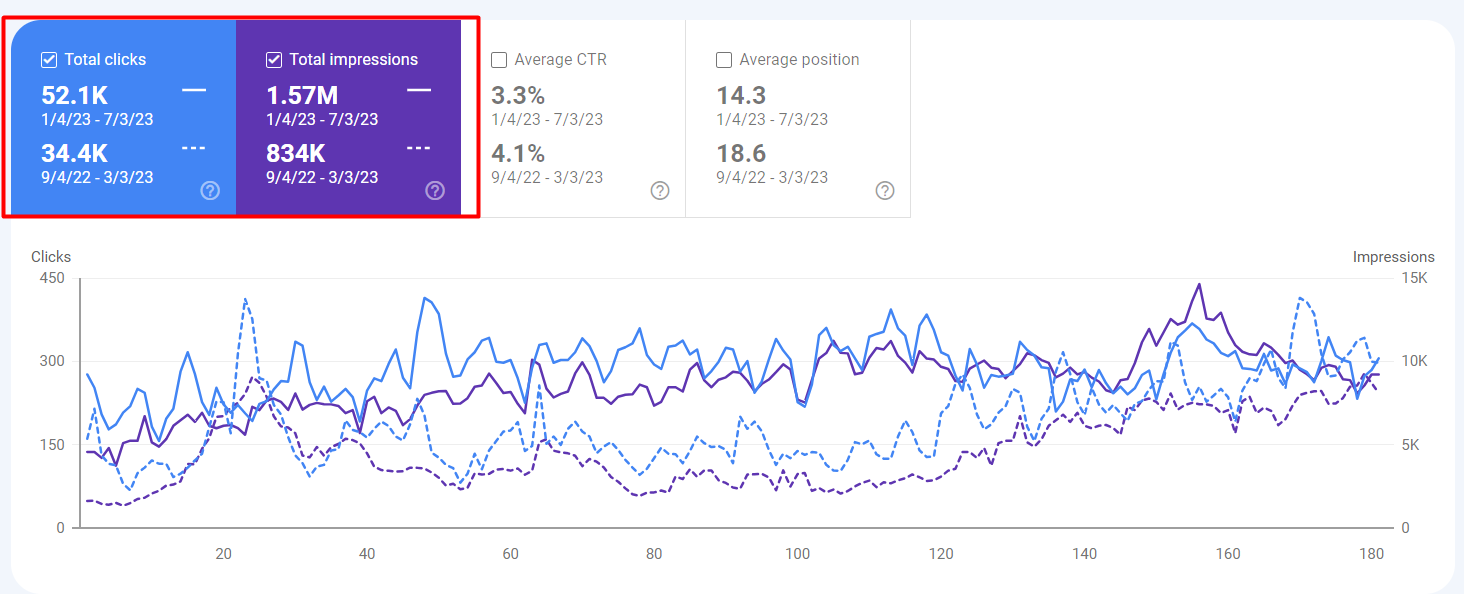Select the Average position metric card
1464x594 pixels.
(797, 120)
